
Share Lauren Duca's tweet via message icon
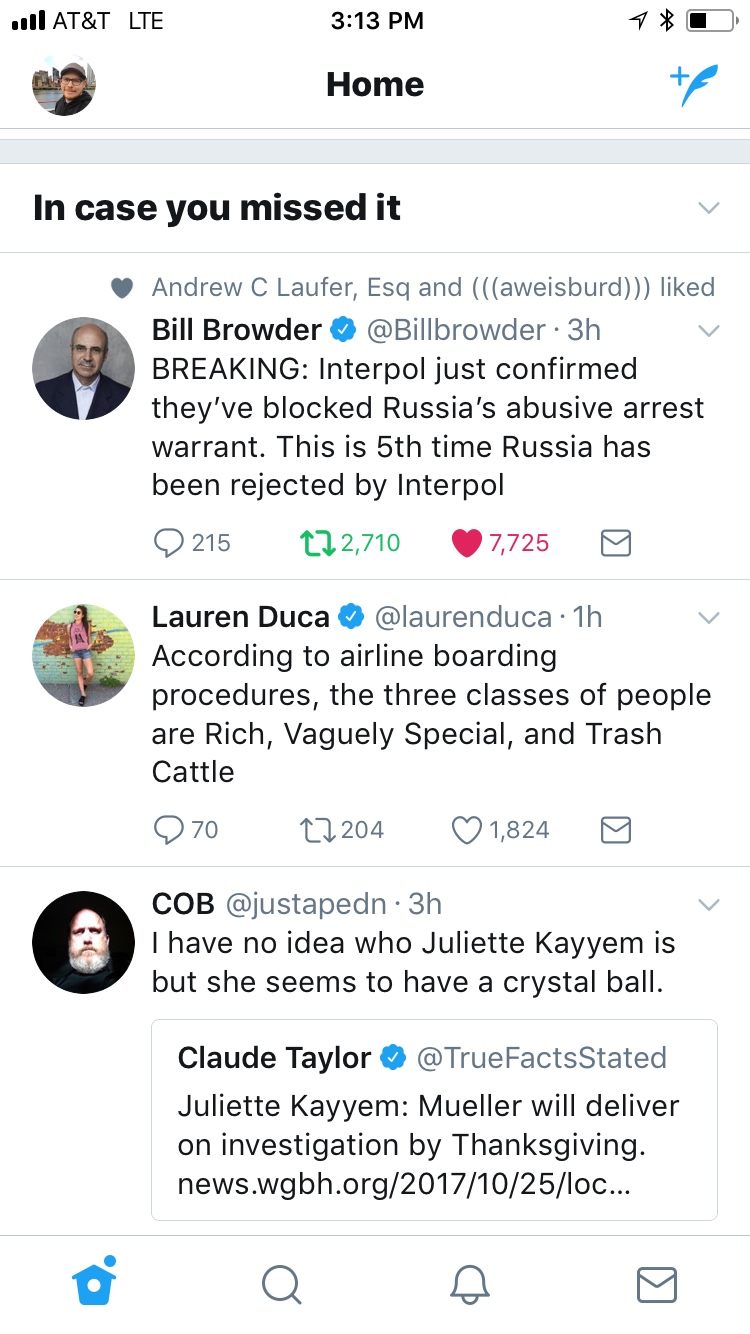[615, 830]
